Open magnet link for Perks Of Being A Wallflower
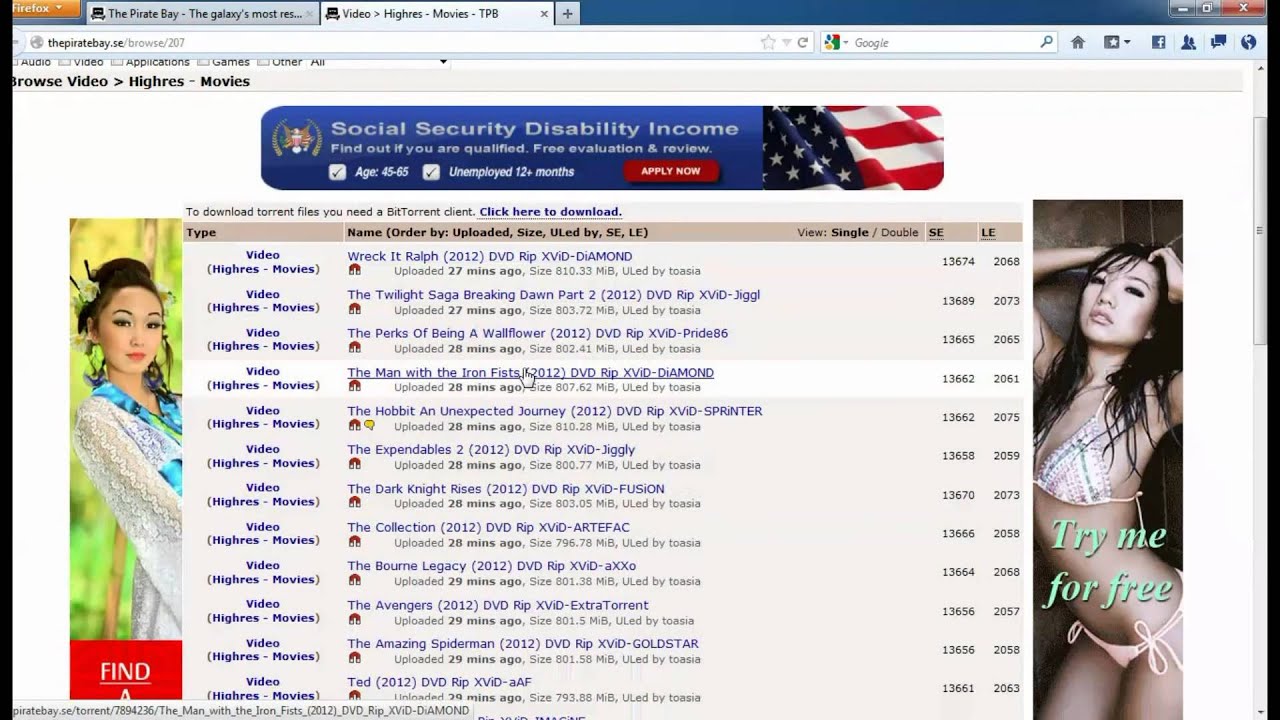Image resolution: width=1280 pixels, height=720 pixels. 354,348
